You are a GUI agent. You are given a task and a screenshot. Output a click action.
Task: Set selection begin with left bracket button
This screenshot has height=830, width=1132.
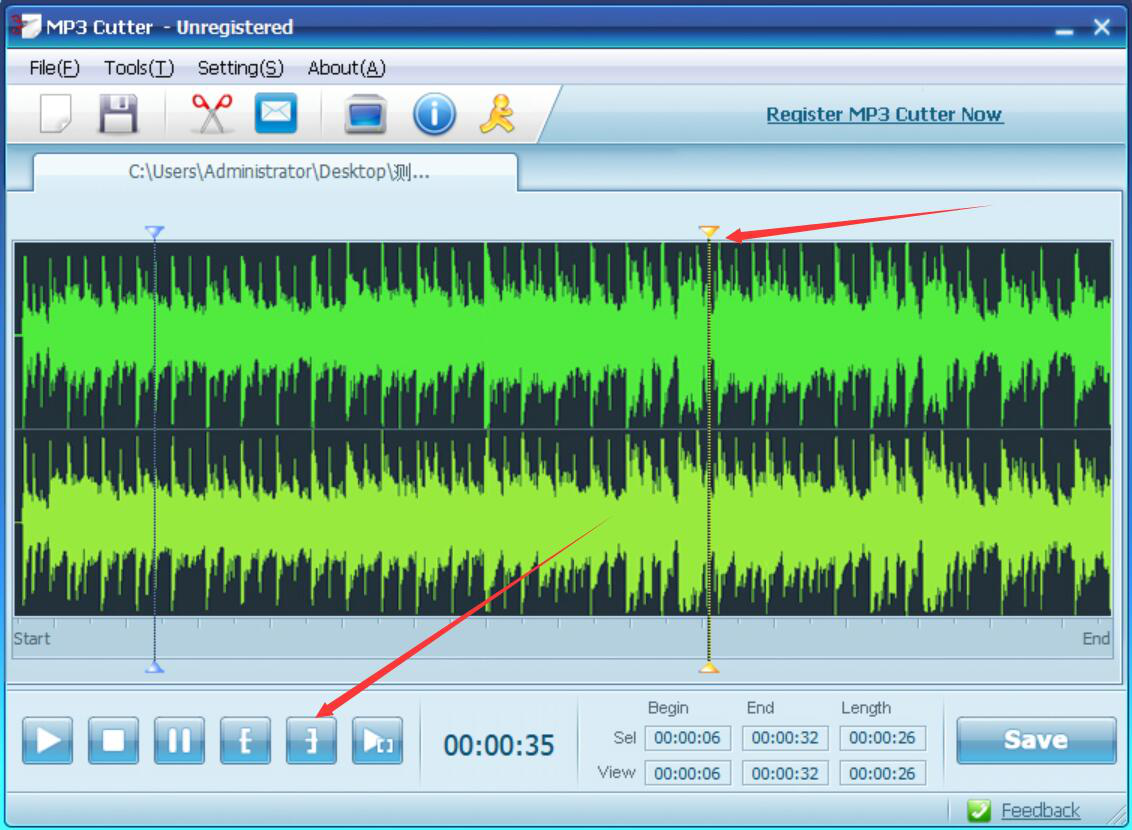tap(245, 741)
